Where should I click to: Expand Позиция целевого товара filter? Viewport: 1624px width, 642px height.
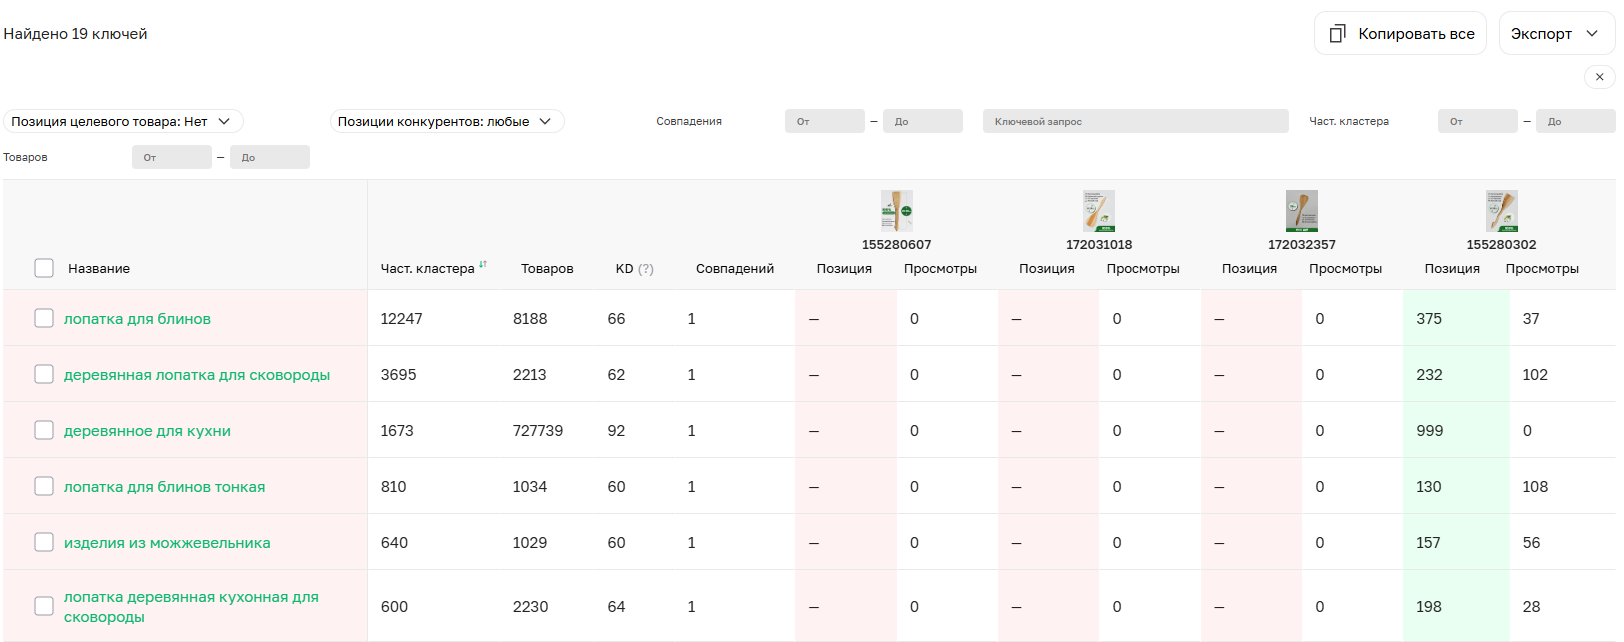pyautogui.click(x=122, y=121)
